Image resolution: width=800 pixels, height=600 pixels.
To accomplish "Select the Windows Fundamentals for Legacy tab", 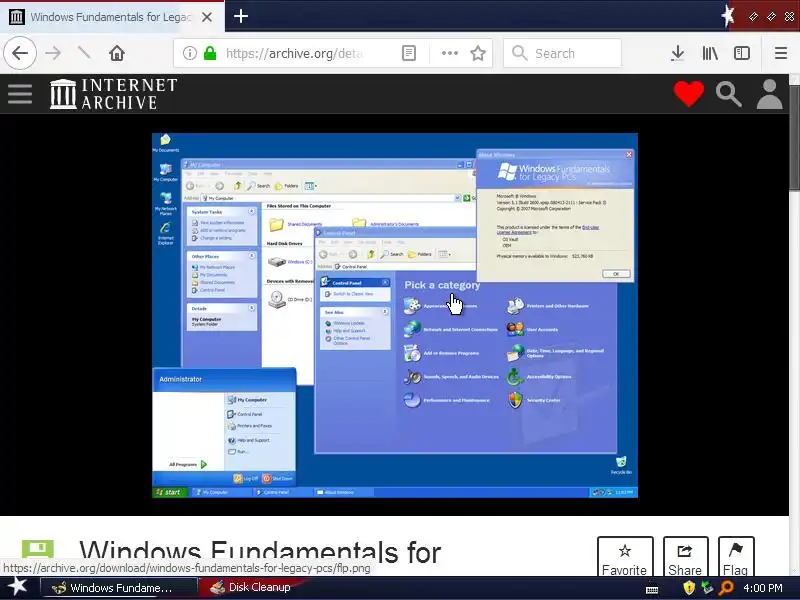I will (110, 17).
